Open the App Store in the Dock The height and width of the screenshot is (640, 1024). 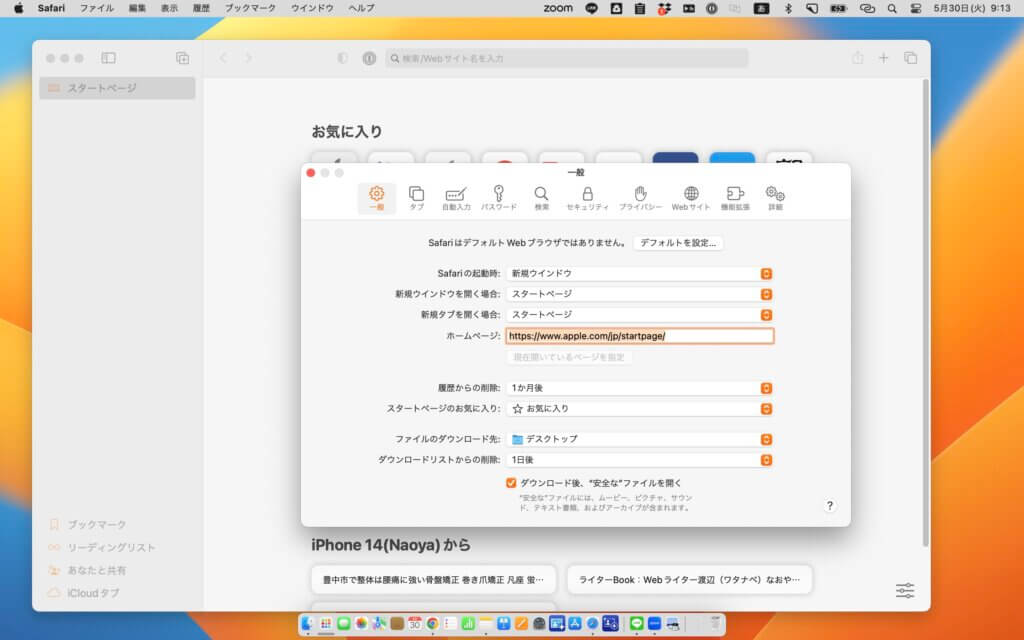click(575, 624)
